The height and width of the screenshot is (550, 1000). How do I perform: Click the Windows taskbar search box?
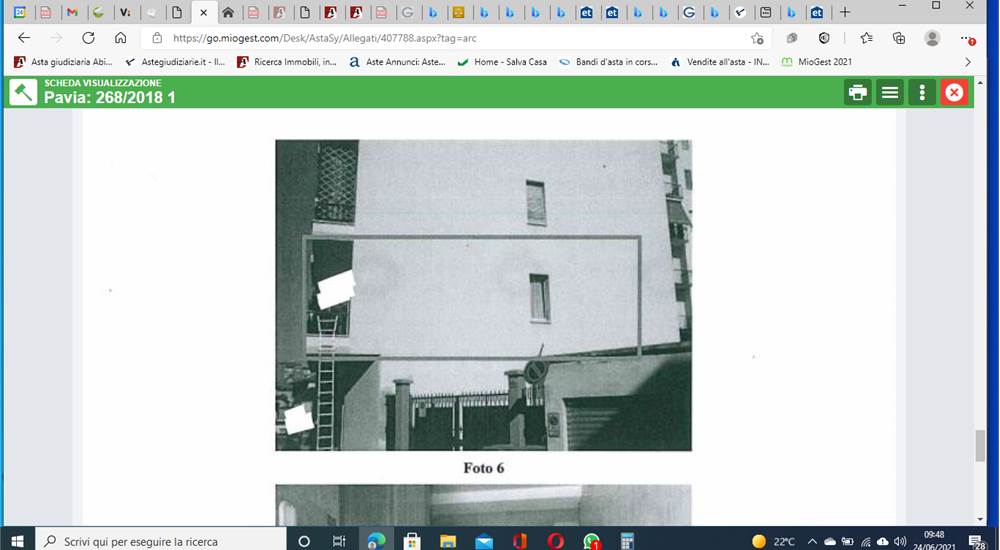click(x=161, y=541)
